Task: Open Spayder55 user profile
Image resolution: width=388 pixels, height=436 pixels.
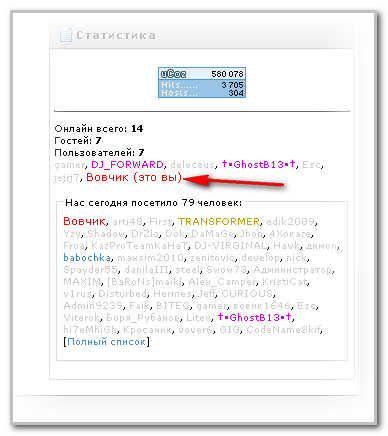Action: click(90, 270)
